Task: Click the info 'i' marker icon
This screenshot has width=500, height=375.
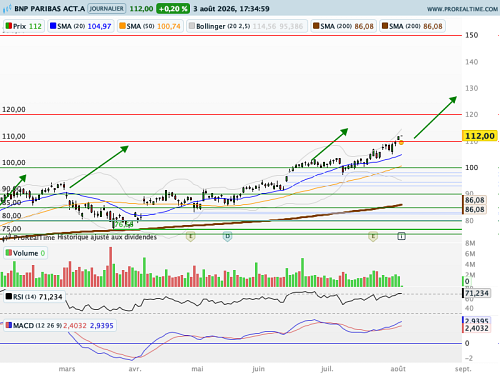Action: (401, 236)
